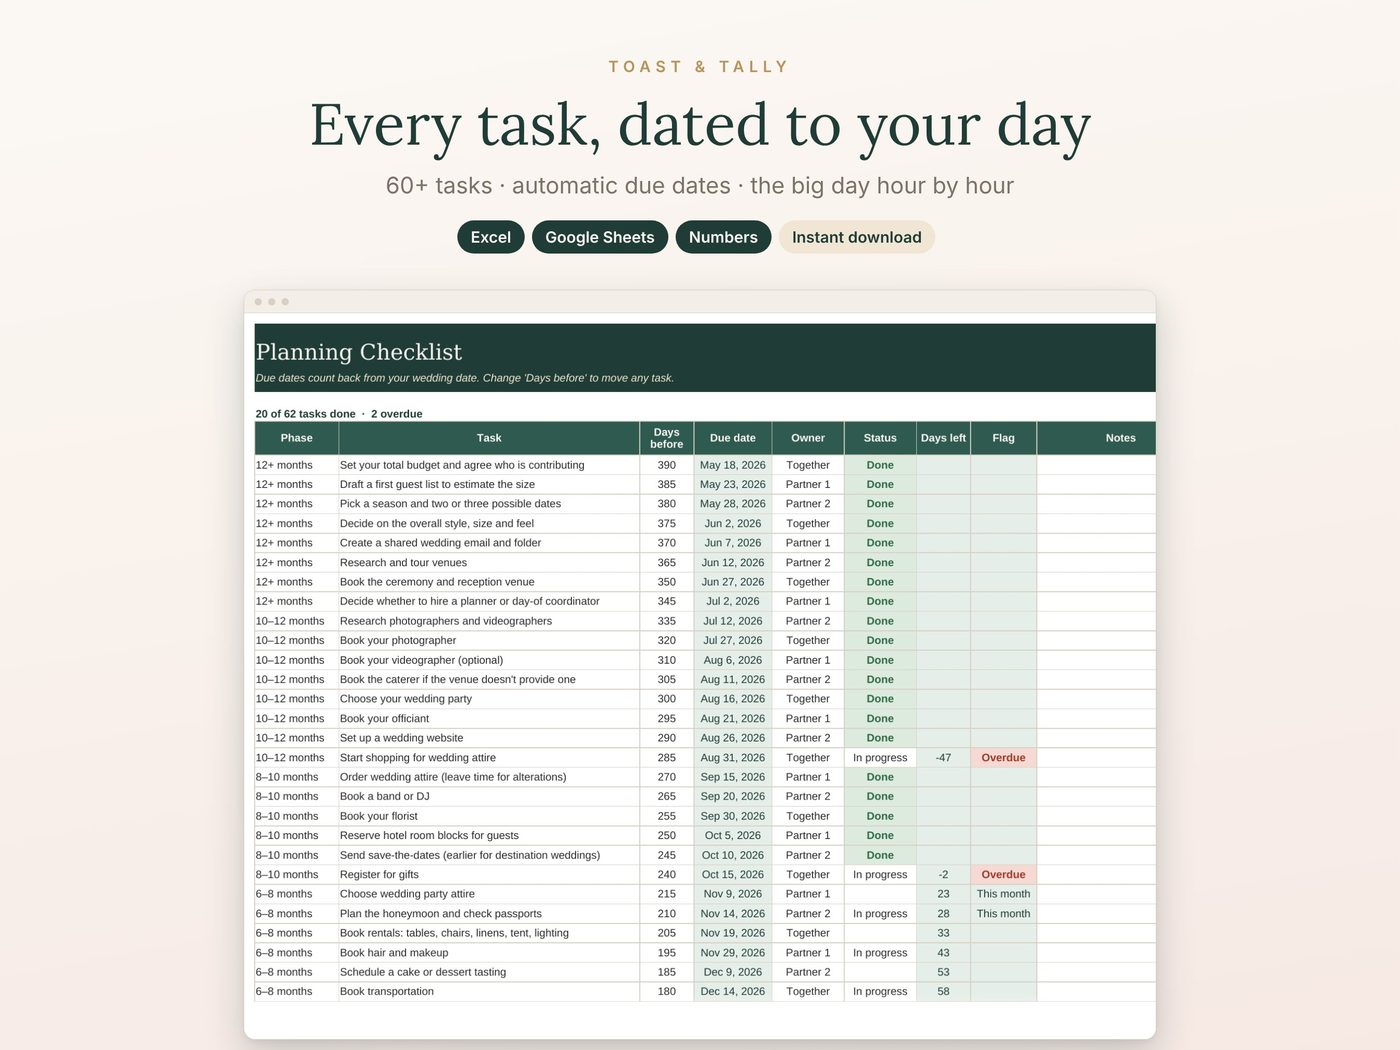The height and width of the screenshot is (1050, 1400).
Task: Click the Planning Checklist sheet title
Action: point(359,352)
